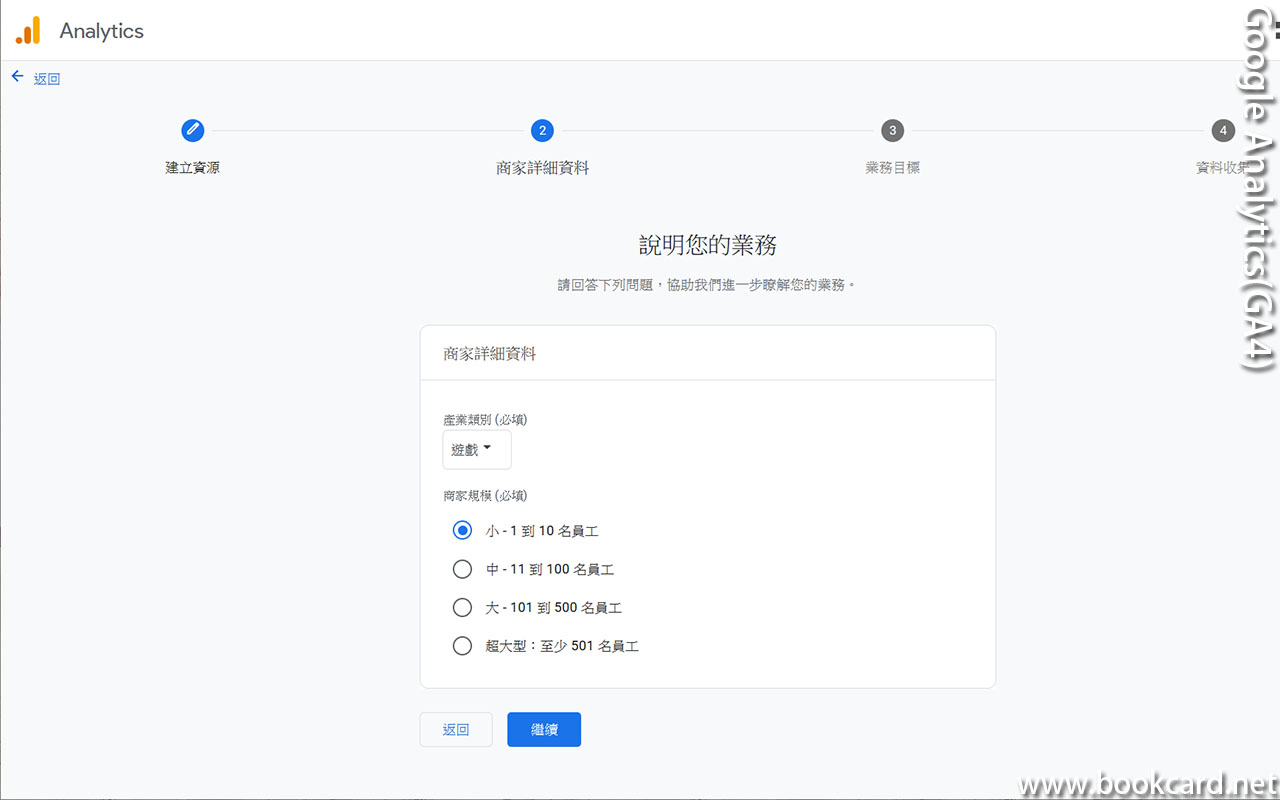
Task: Click the 商家詳細資料 card header
Action: click(489, 352)
